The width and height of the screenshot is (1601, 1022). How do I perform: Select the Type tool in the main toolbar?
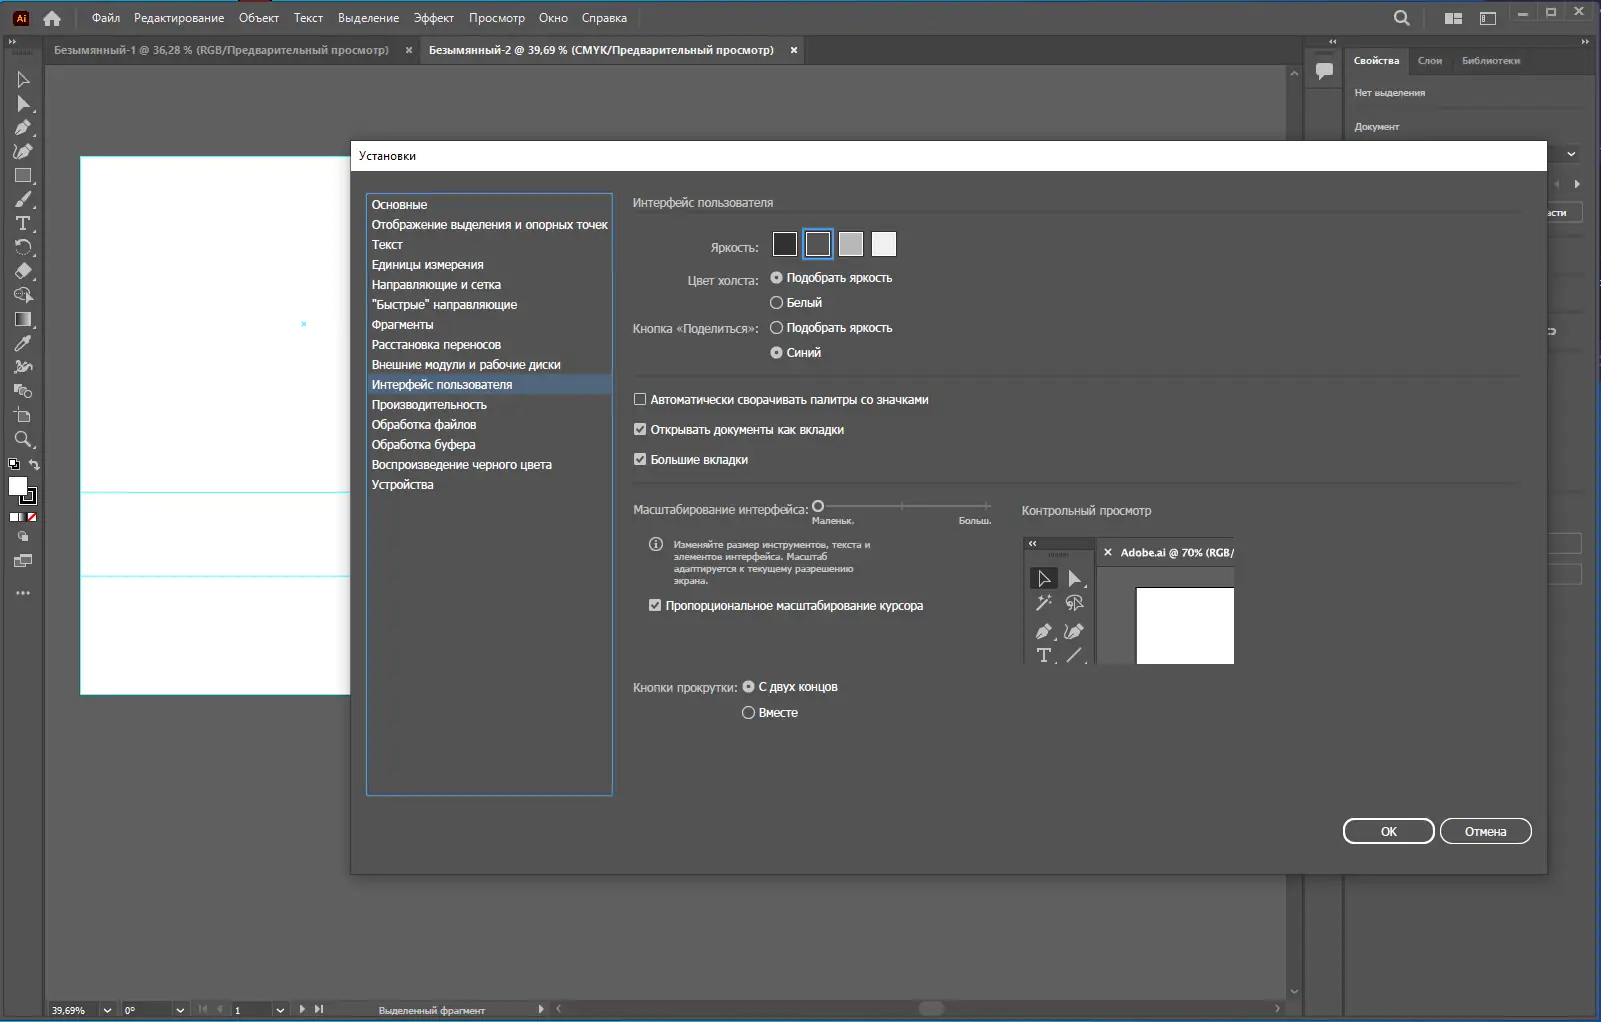23,224
